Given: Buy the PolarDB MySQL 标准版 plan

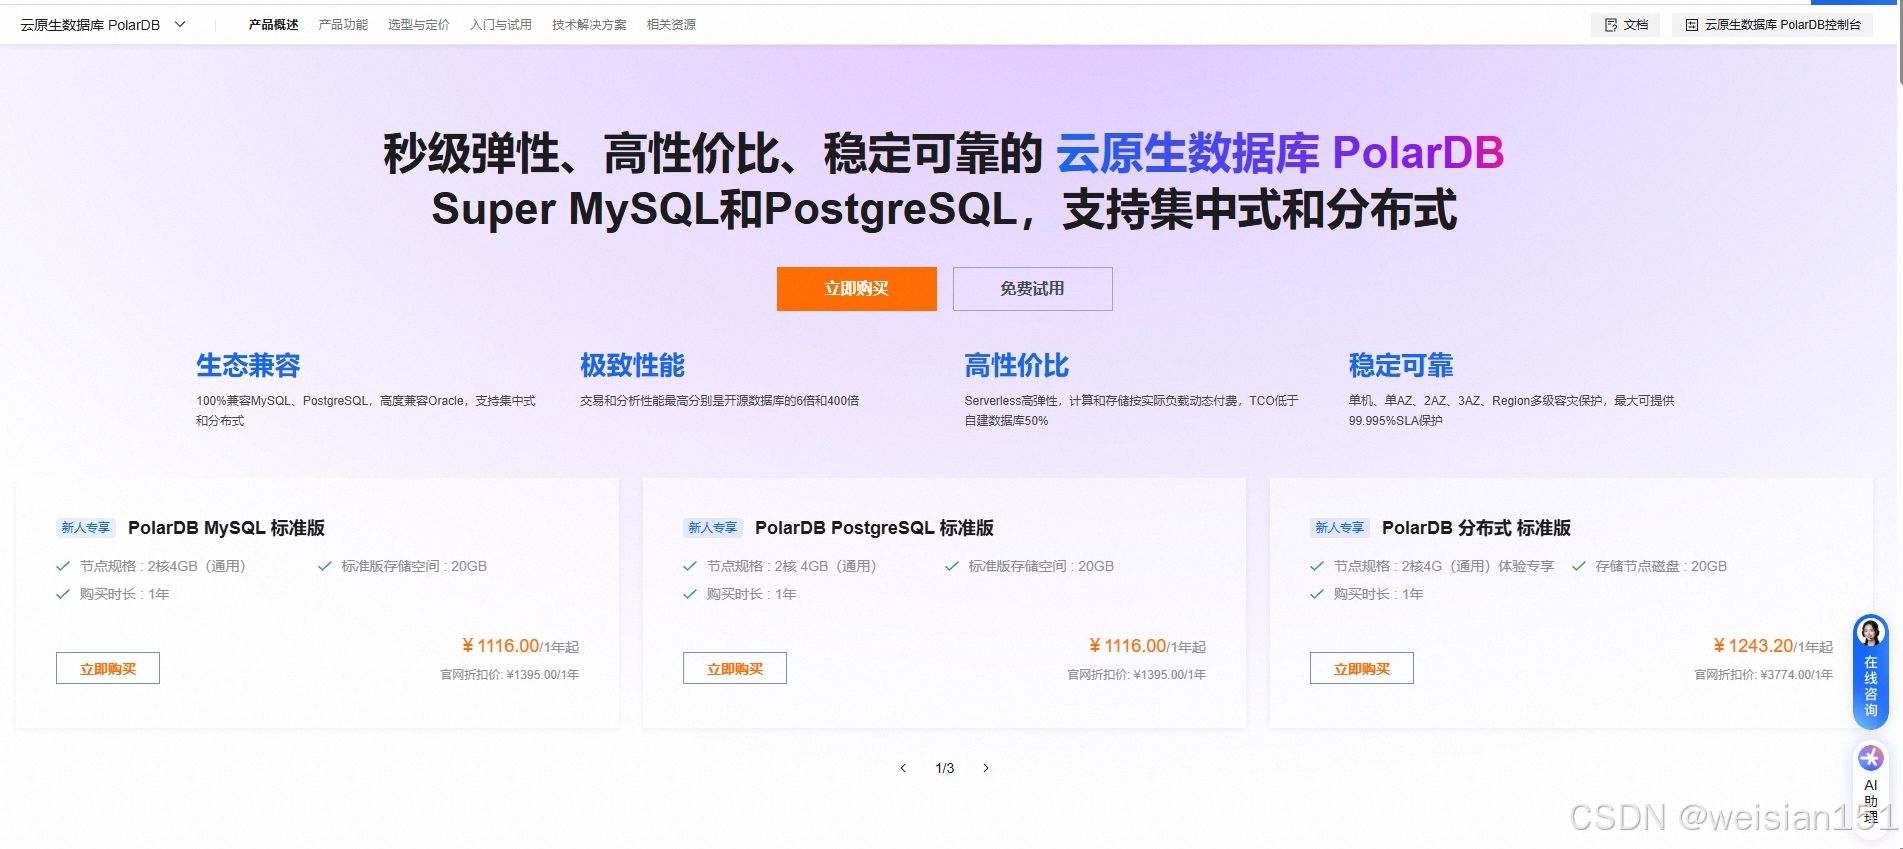Looking at the screenshot, I should 108,668.
